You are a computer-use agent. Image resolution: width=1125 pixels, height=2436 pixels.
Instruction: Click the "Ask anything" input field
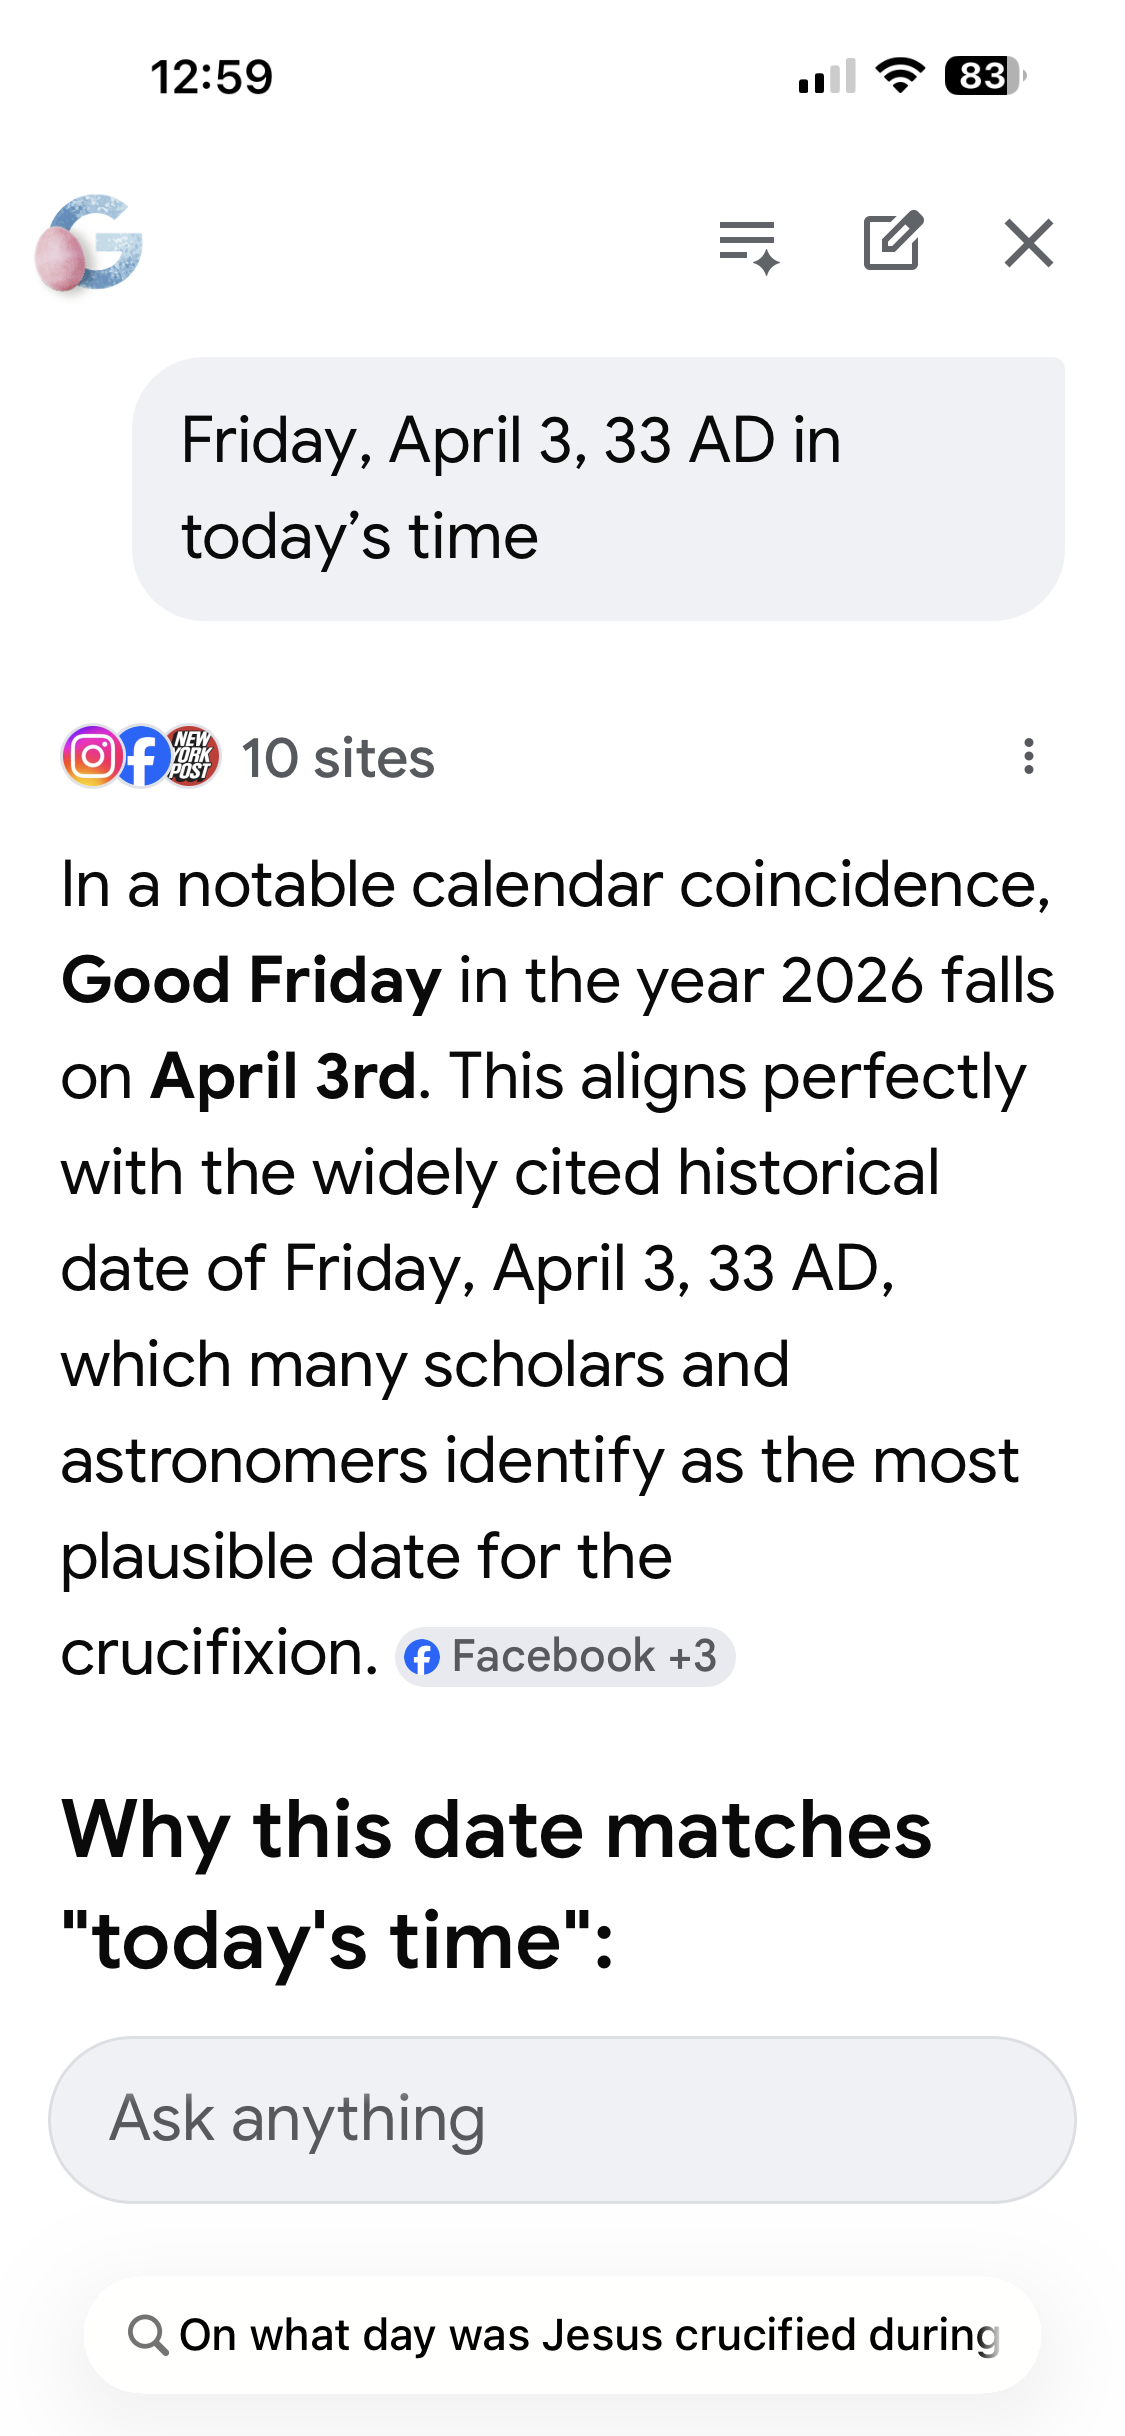pos(562,2119)
